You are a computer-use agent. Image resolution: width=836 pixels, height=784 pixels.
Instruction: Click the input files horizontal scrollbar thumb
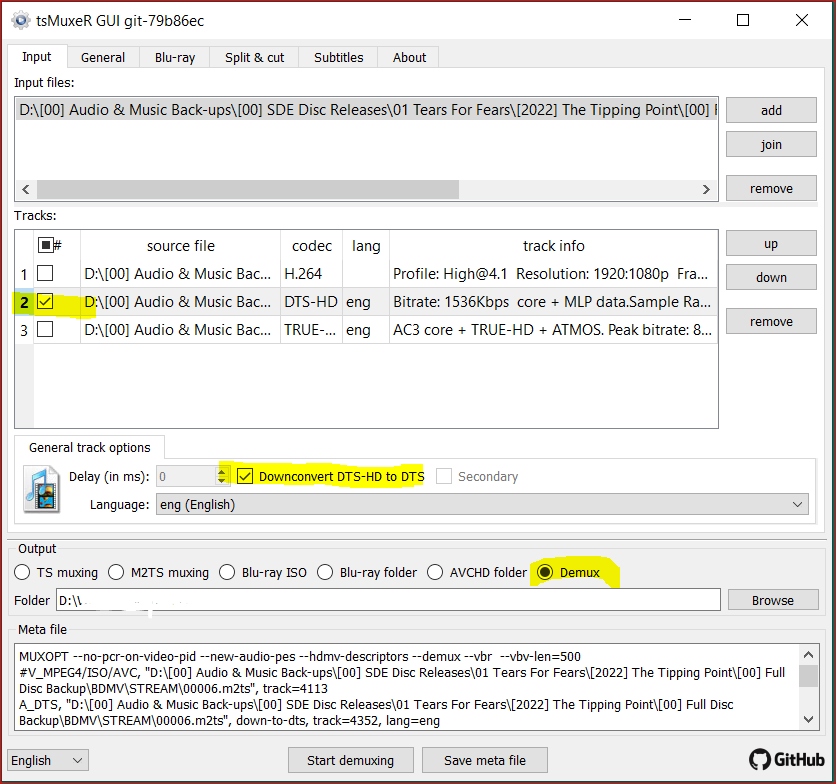248,189
